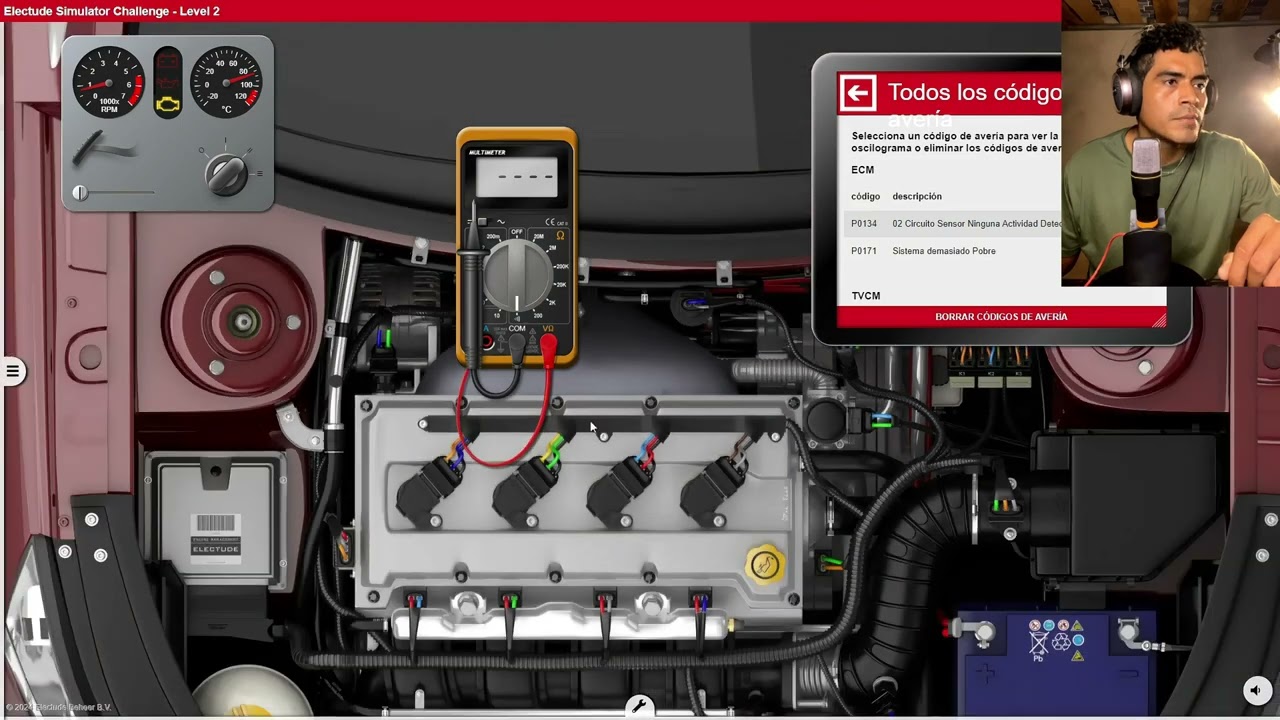The height and width of the screenshot is (720, 1280).
Task: Adjust the throttle slider knob
Action: [80, 193]
